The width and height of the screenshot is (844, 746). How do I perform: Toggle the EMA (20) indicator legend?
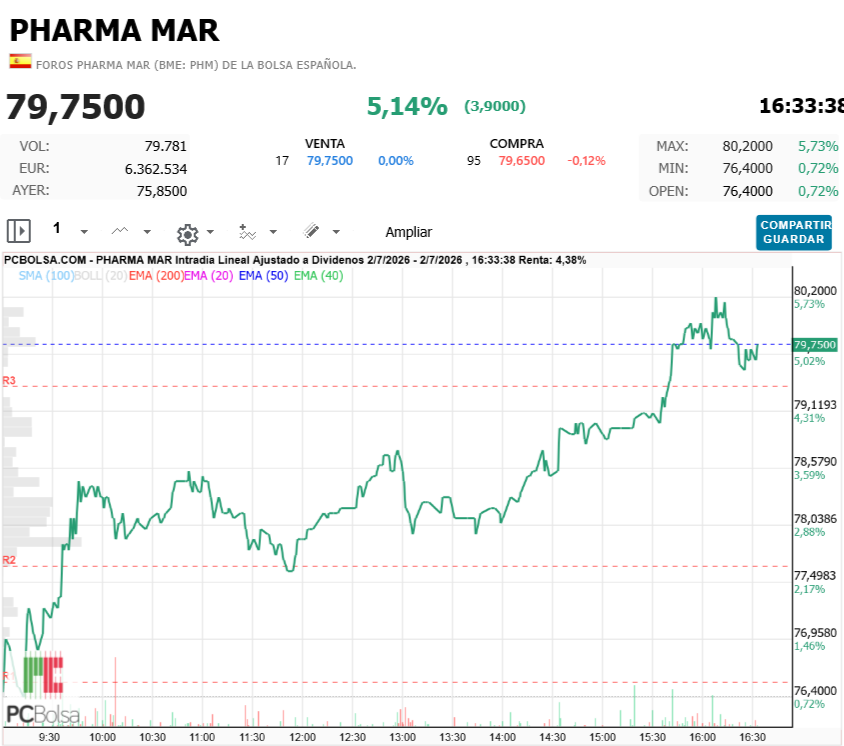pyautogui.click(x=209, y=276)
